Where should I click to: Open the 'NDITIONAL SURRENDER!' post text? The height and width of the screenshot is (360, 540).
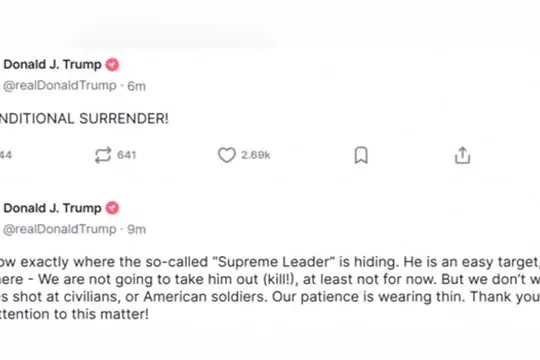pos(84,119)
